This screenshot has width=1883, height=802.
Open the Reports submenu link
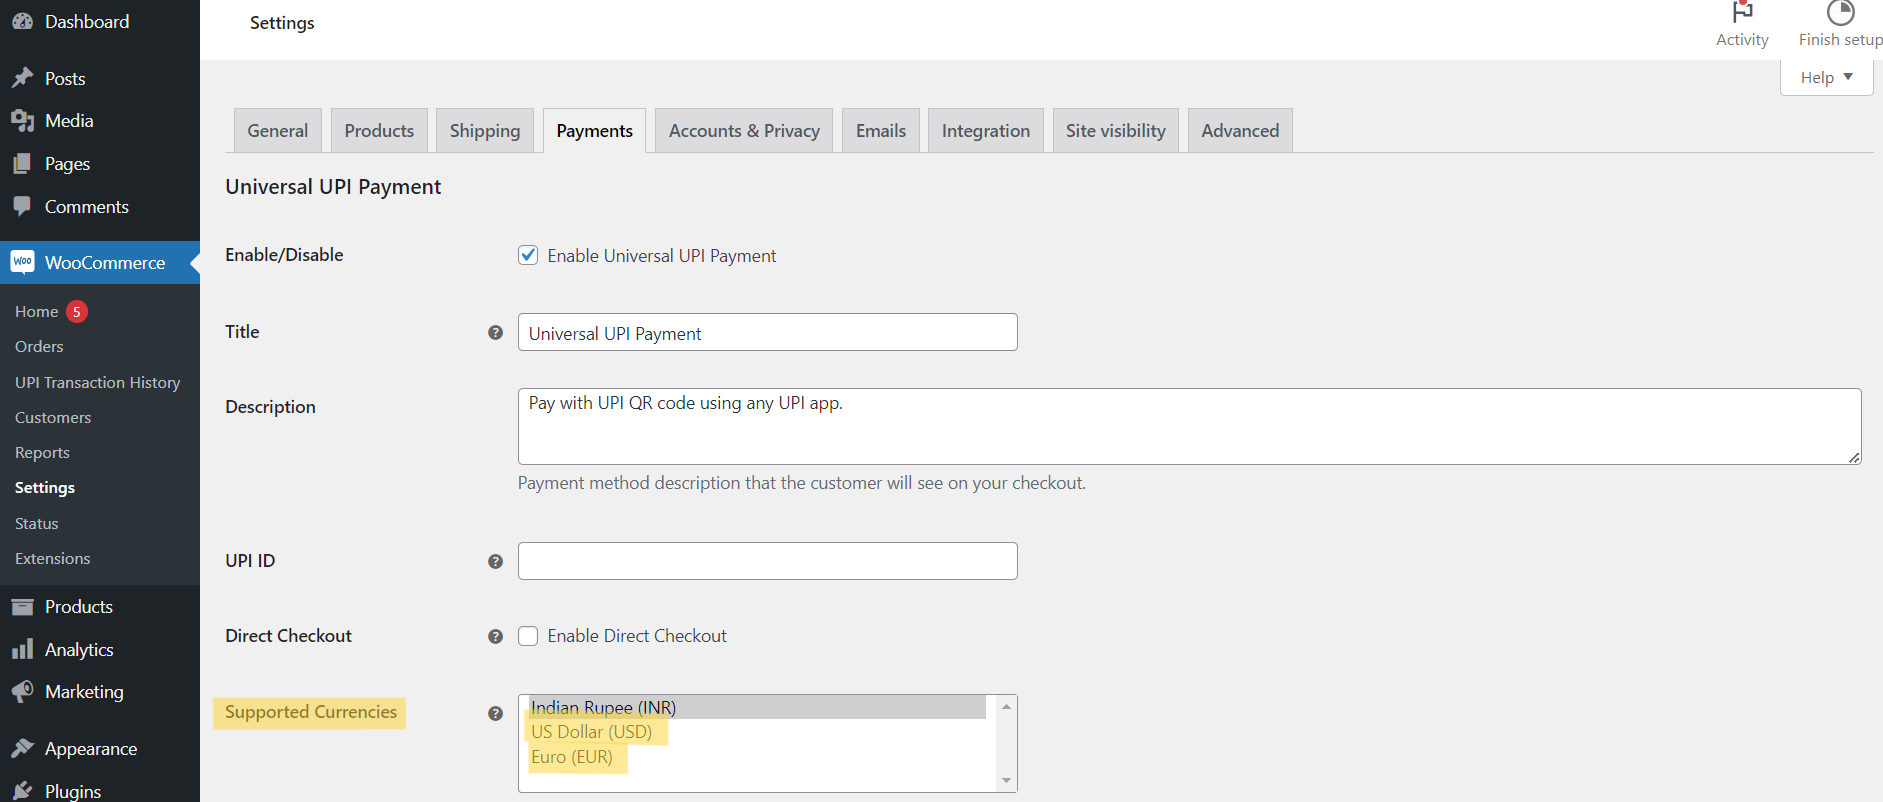tap(42, 453)
